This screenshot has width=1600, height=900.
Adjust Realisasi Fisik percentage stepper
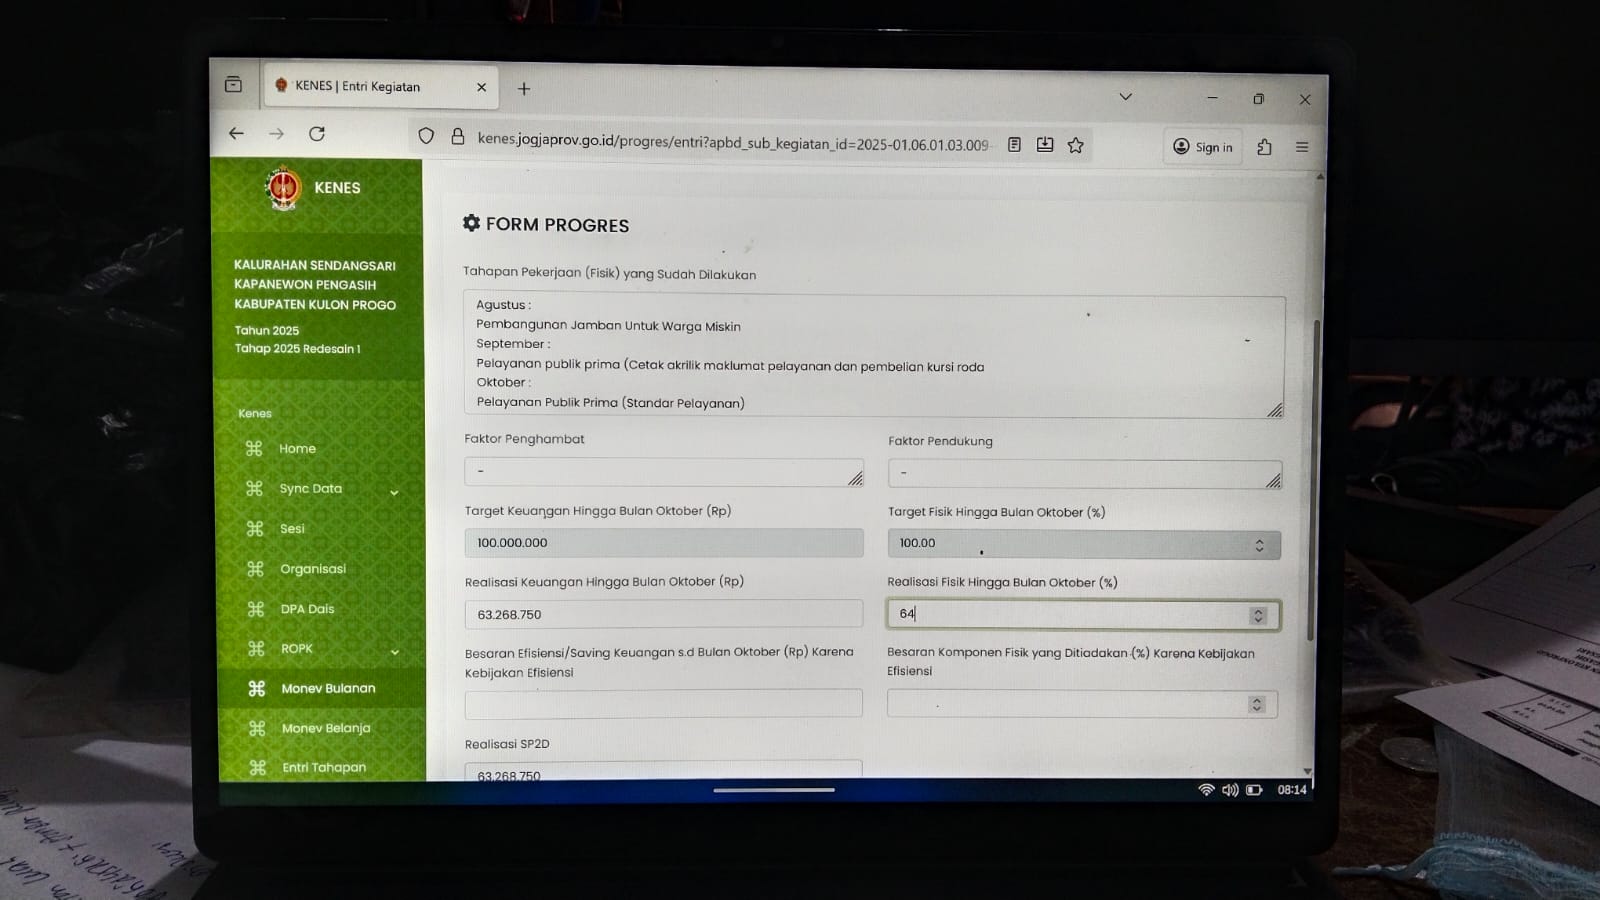coord(1258,616)
